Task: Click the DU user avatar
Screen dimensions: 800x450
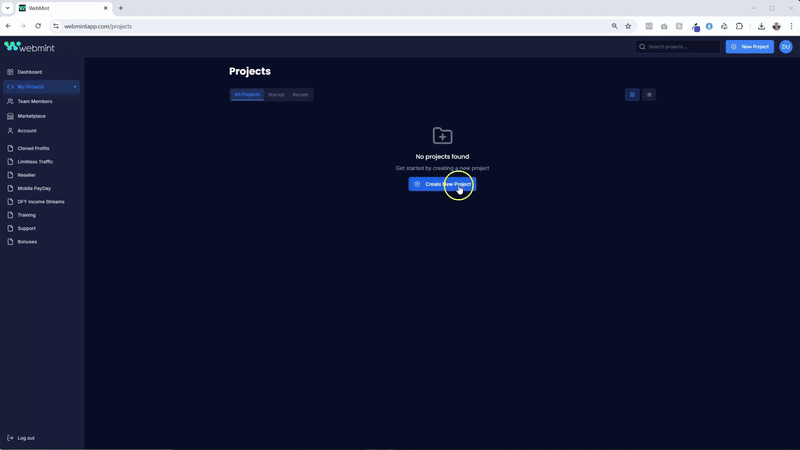Action: coord(786,47)
